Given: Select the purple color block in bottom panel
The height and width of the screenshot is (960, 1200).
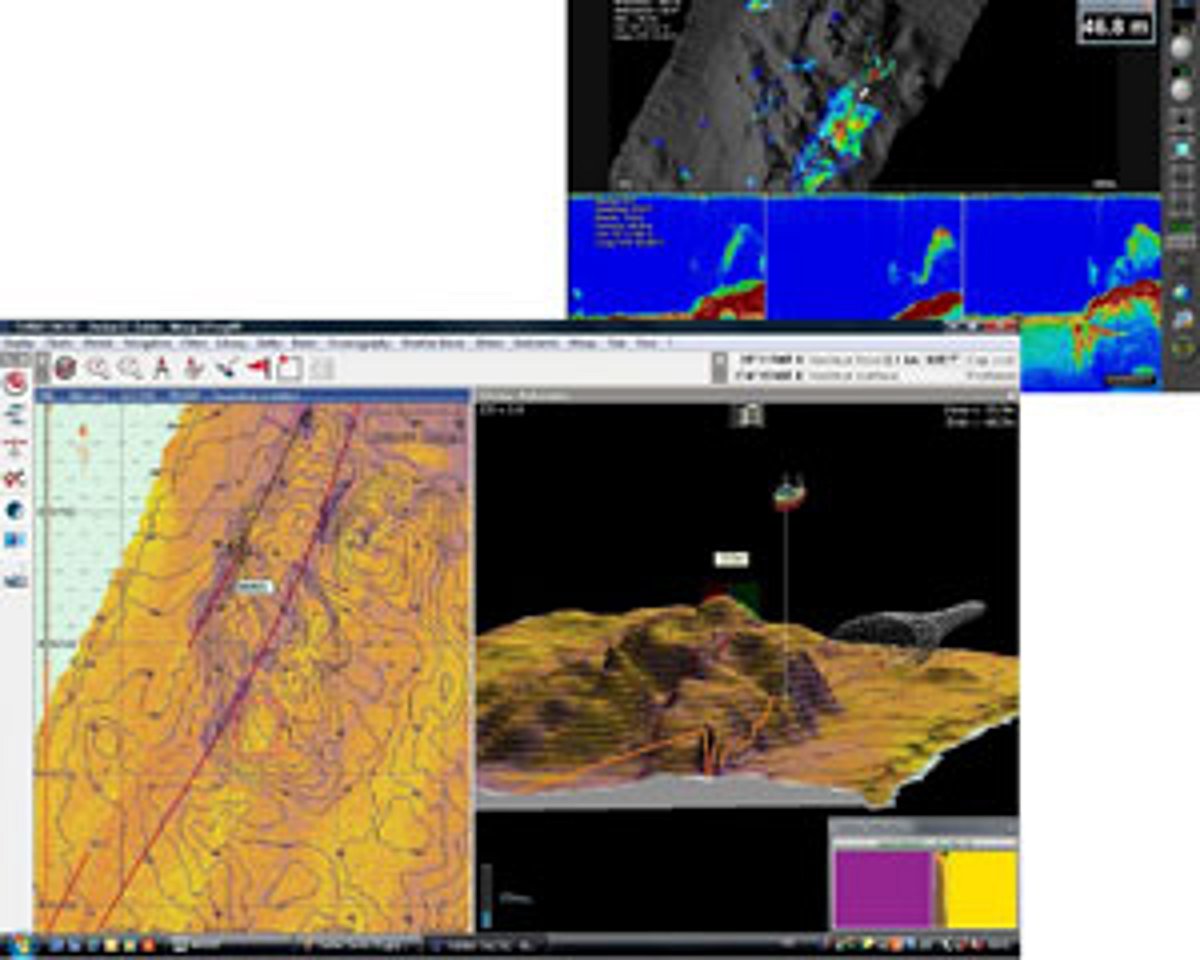Looking at the screenshot, I should [883, 889].
